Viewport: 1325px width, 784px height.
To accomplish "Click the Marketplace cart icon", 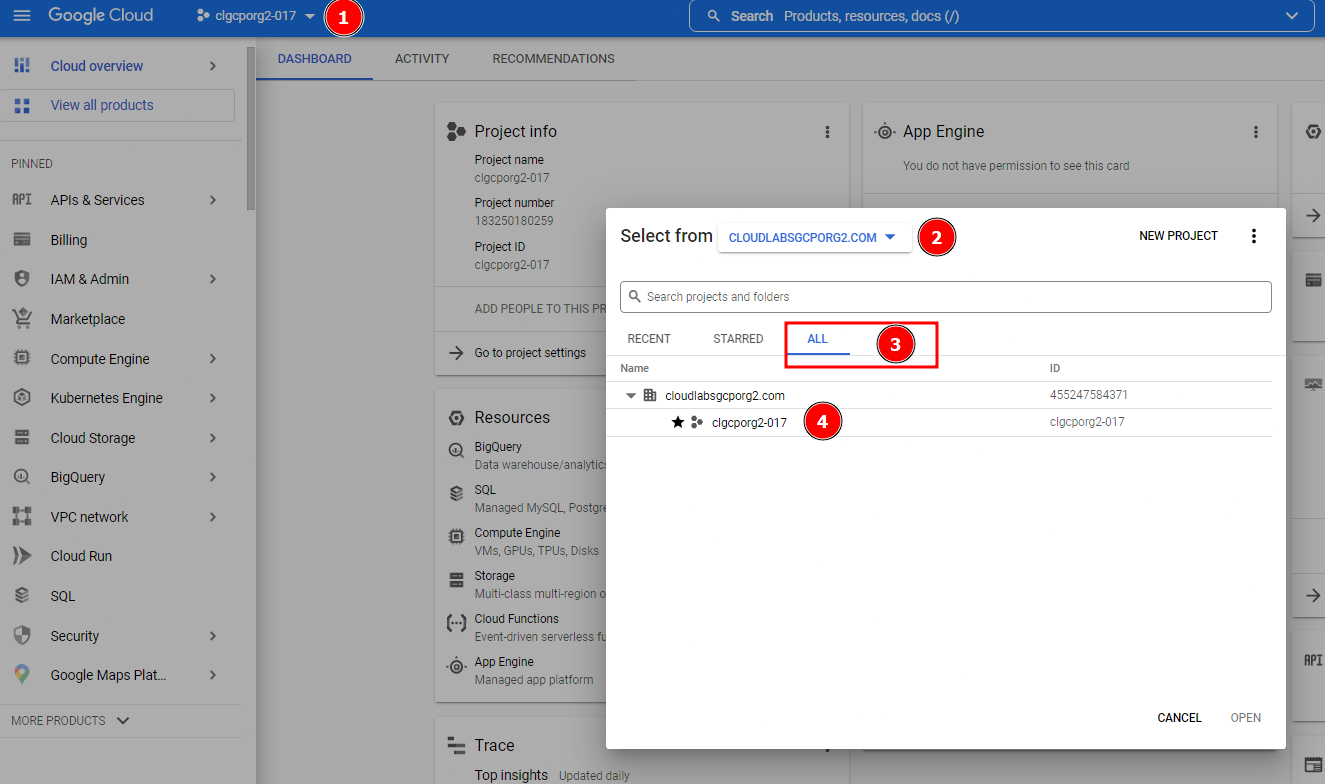I will pos(22,319).
